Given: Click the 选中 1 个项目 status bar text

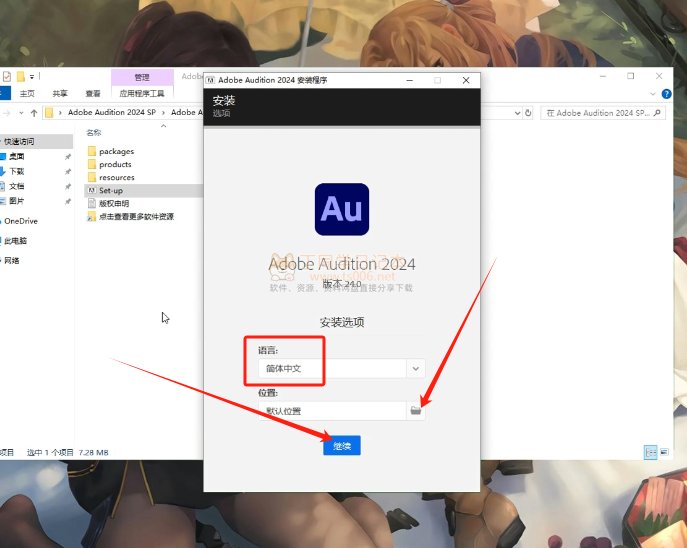Looking at the screenshot, I should pos(50,453).
